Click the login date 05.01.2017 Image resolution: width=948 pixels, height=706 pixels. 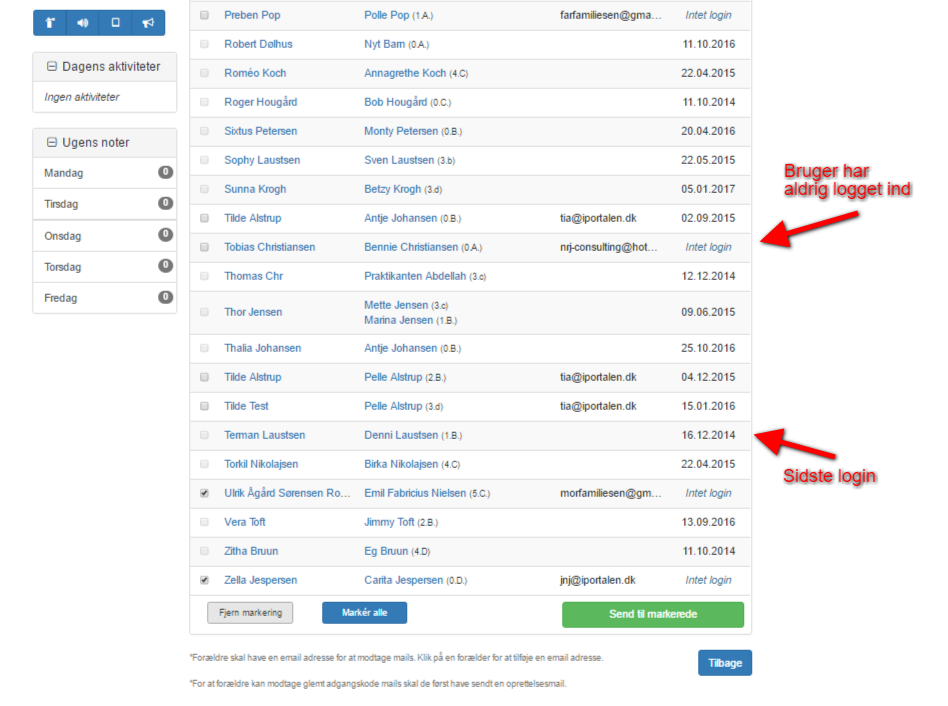pos(708,189)
